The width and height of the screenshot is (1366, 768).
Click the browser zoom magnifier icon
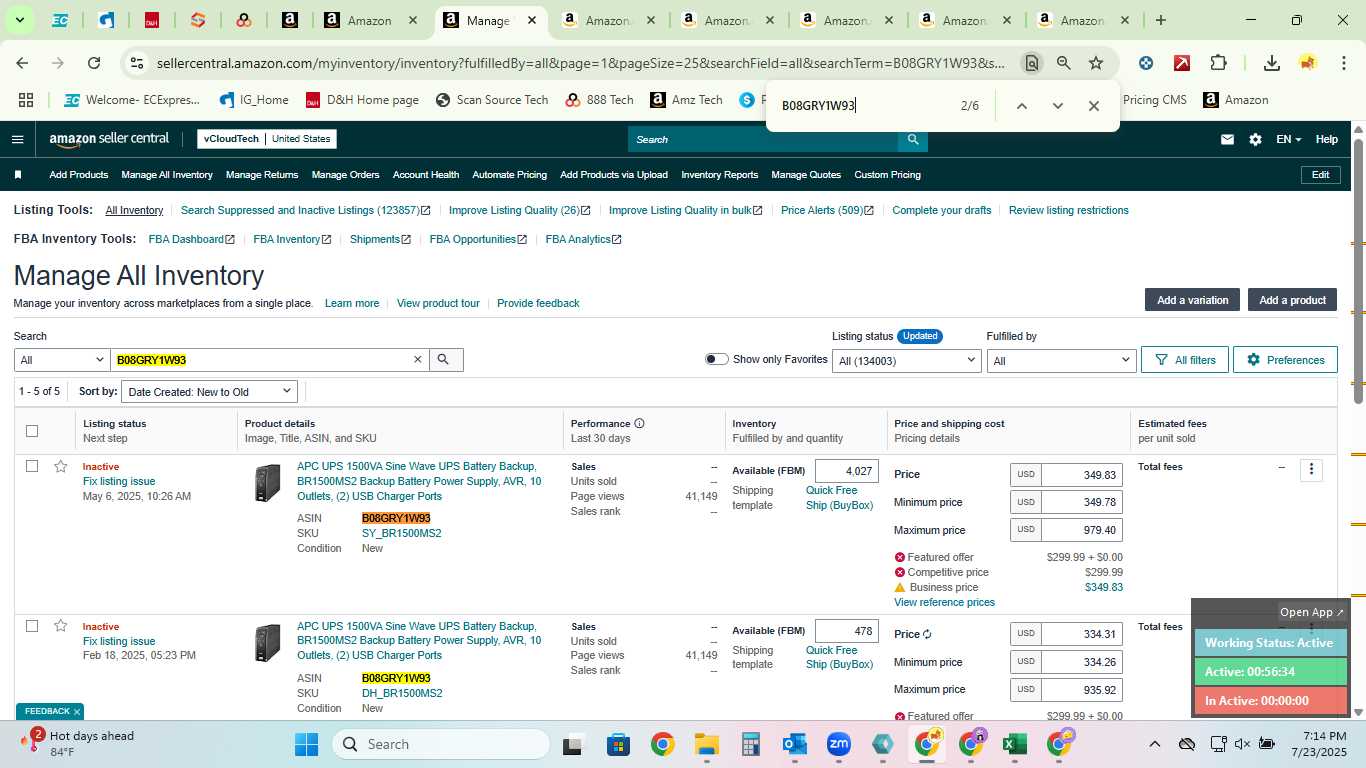tap(1064, 63)
